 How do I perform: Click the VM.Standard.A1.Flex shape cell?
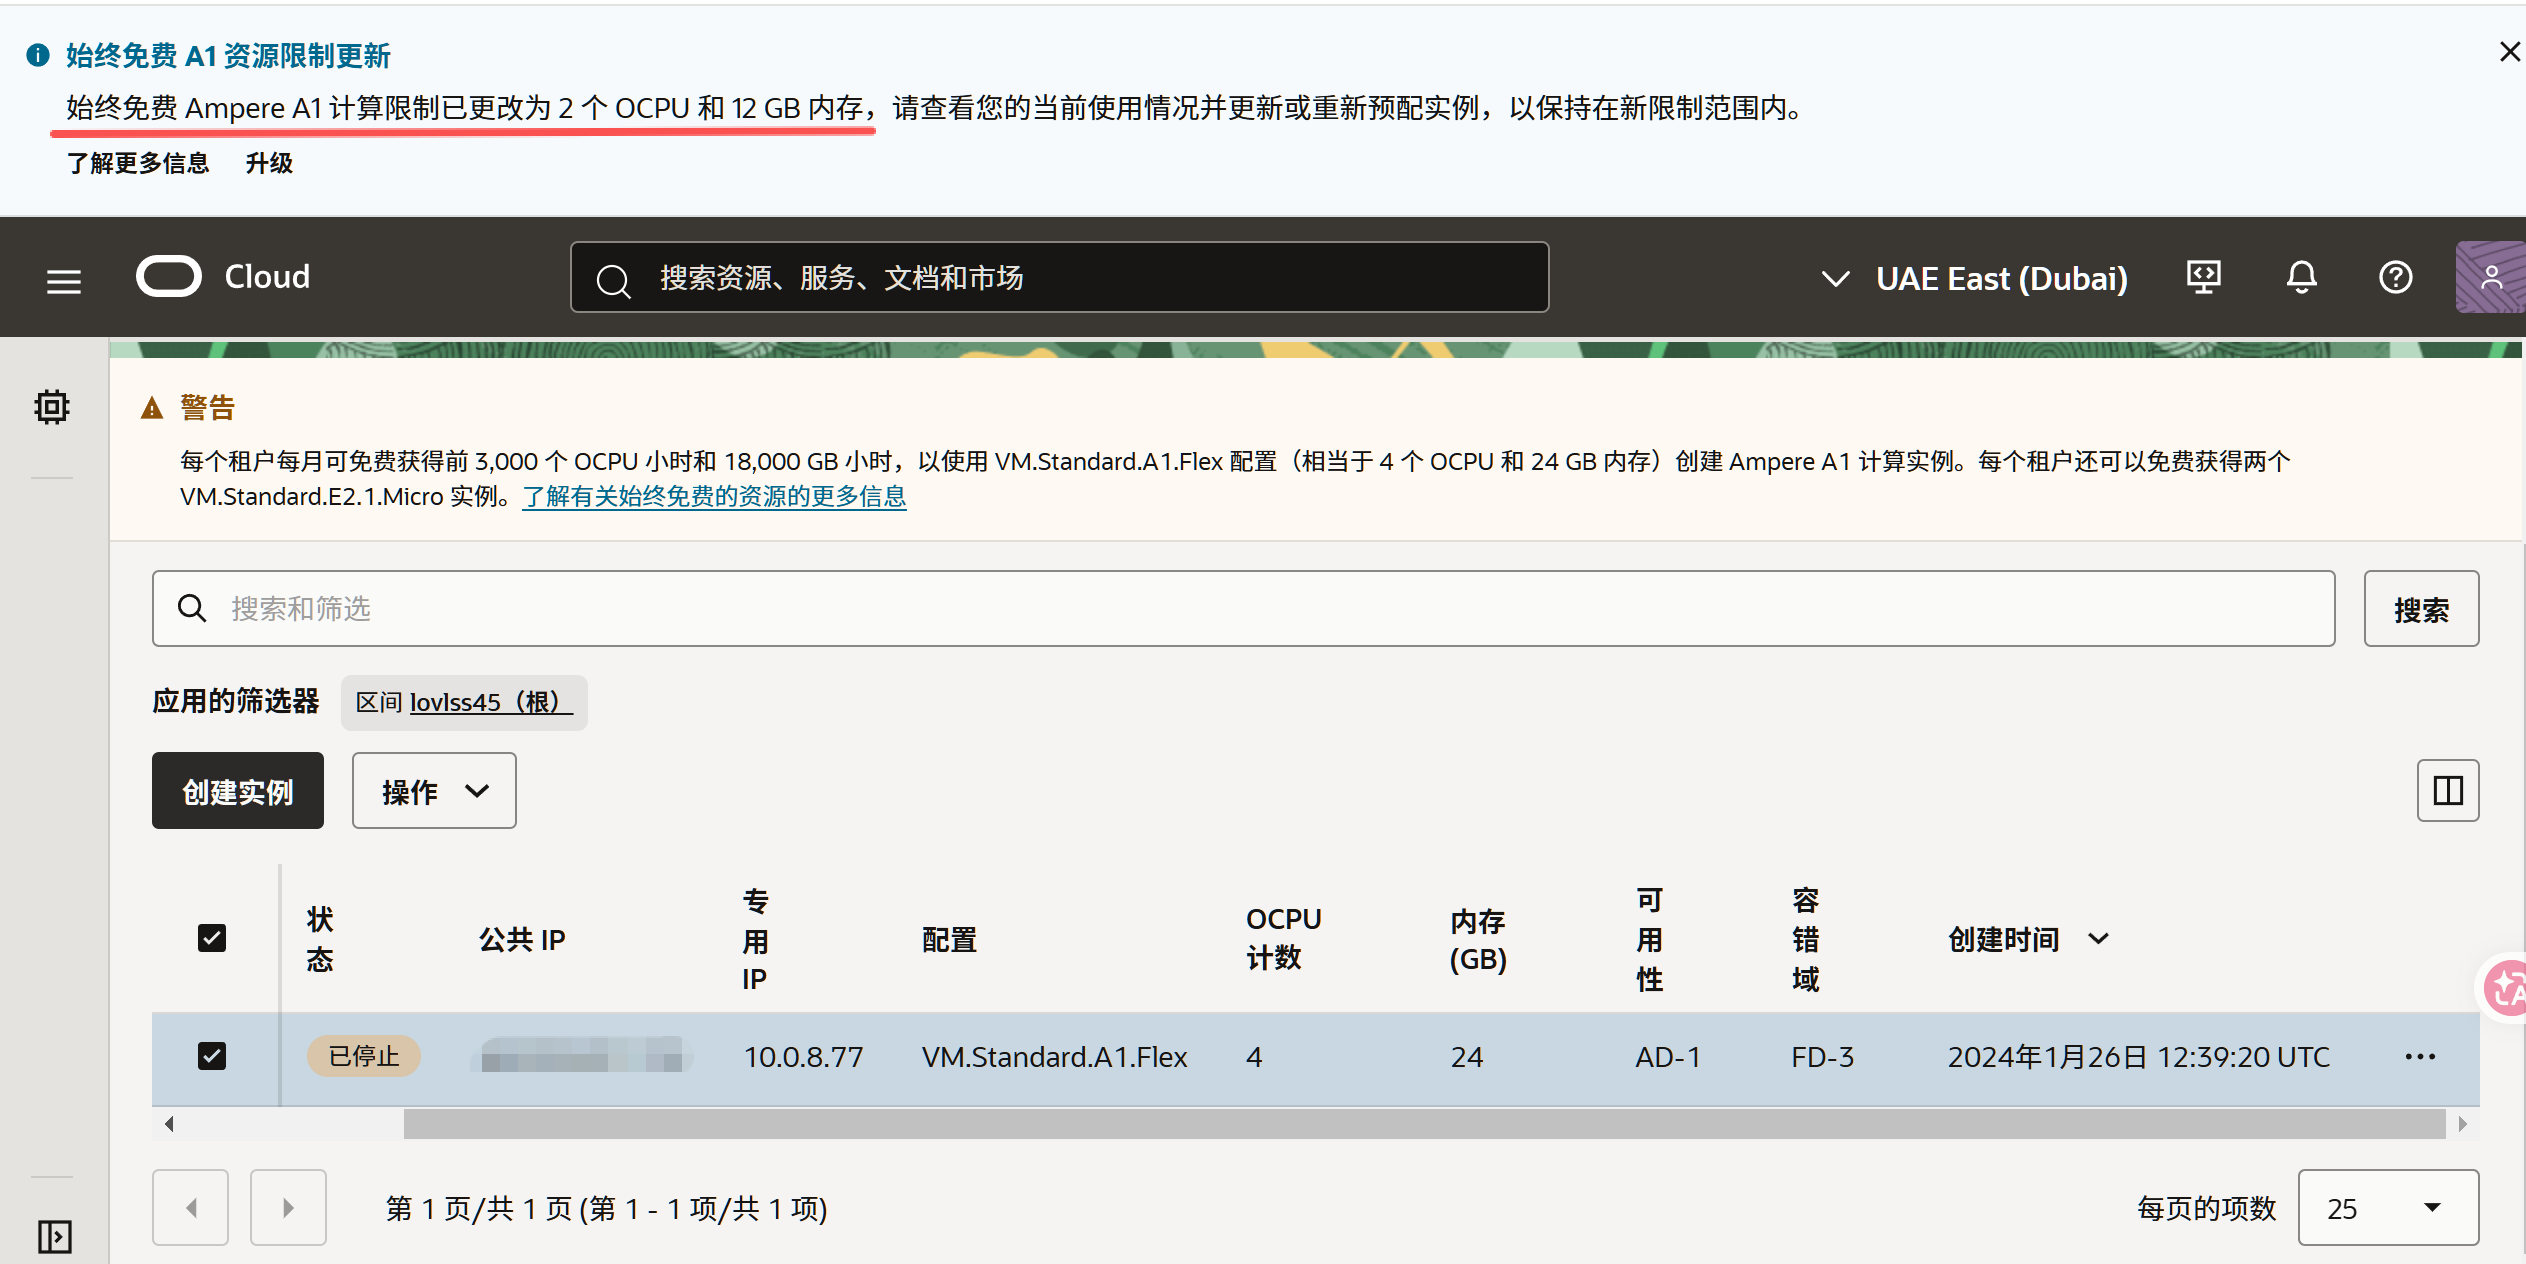coord(1054,1057)
